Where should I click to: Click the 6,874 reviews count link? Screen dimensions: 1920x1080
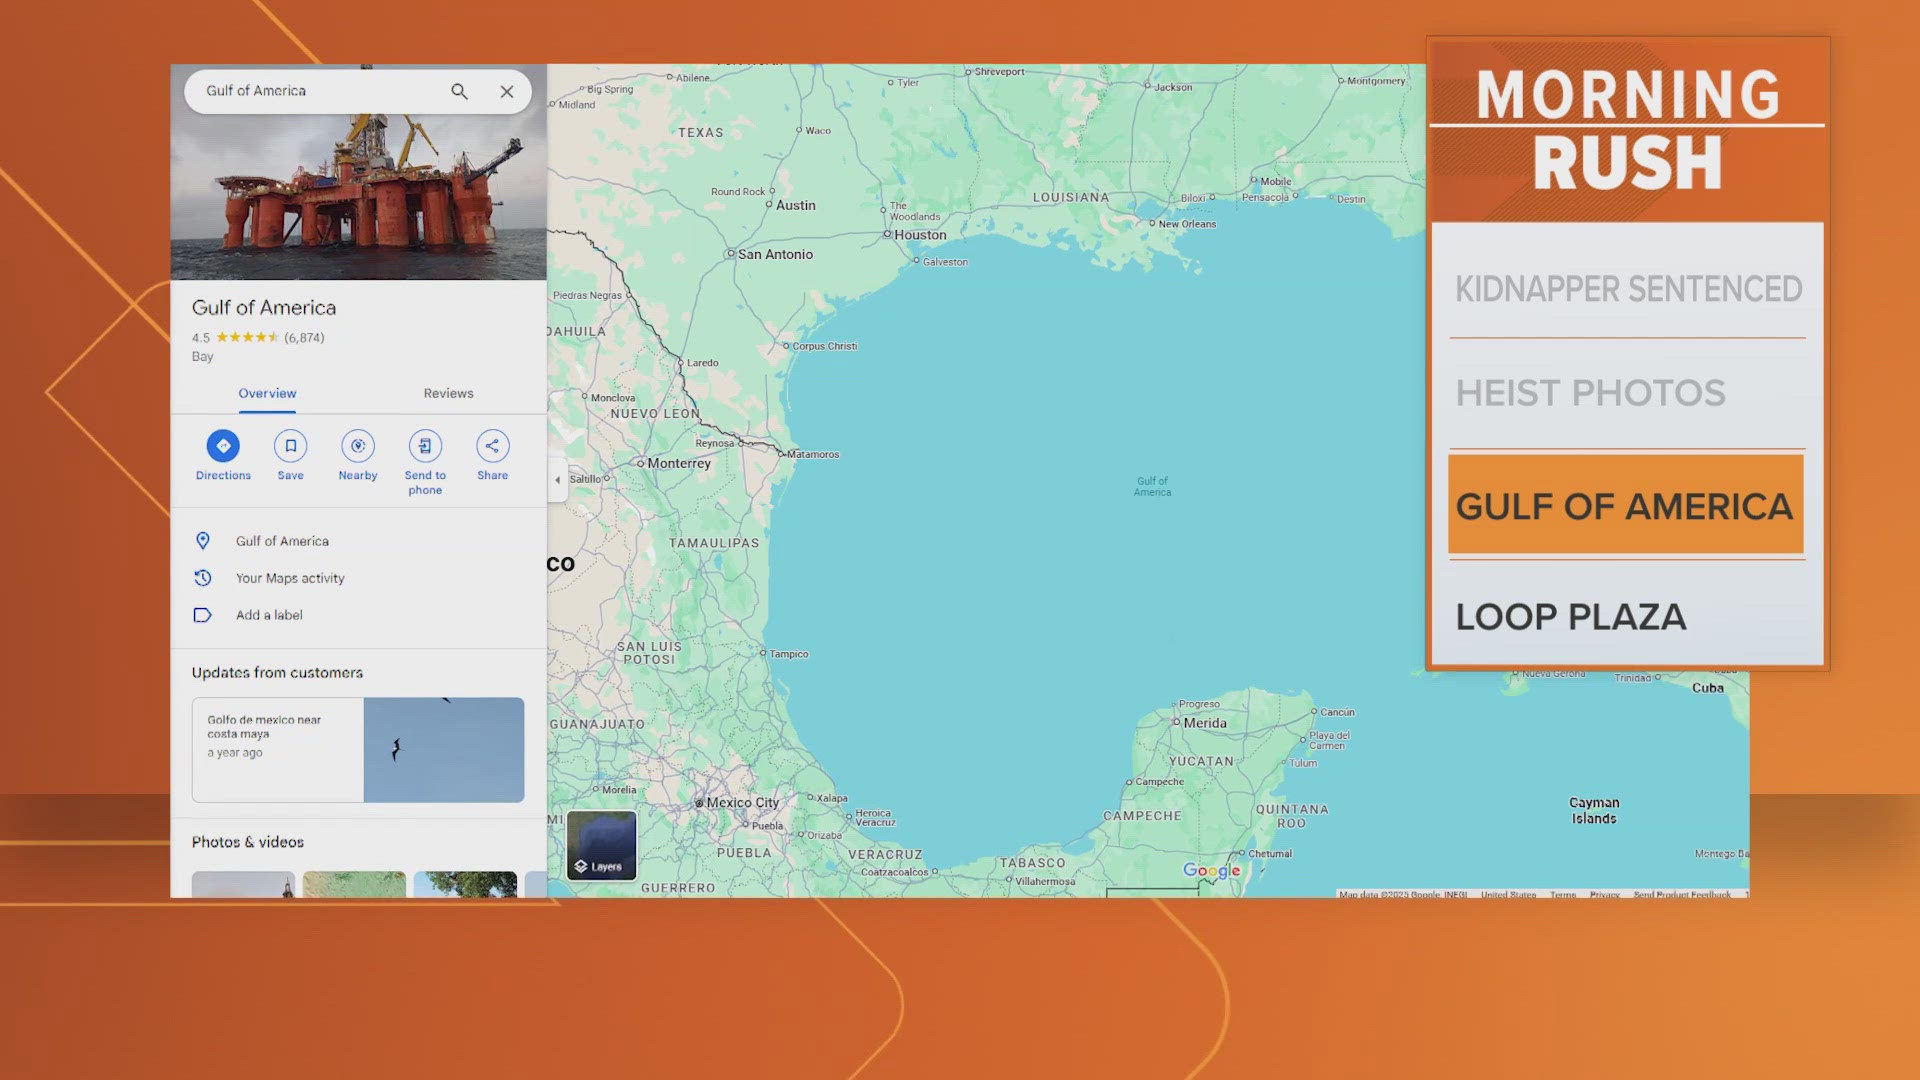click(304, 338)
